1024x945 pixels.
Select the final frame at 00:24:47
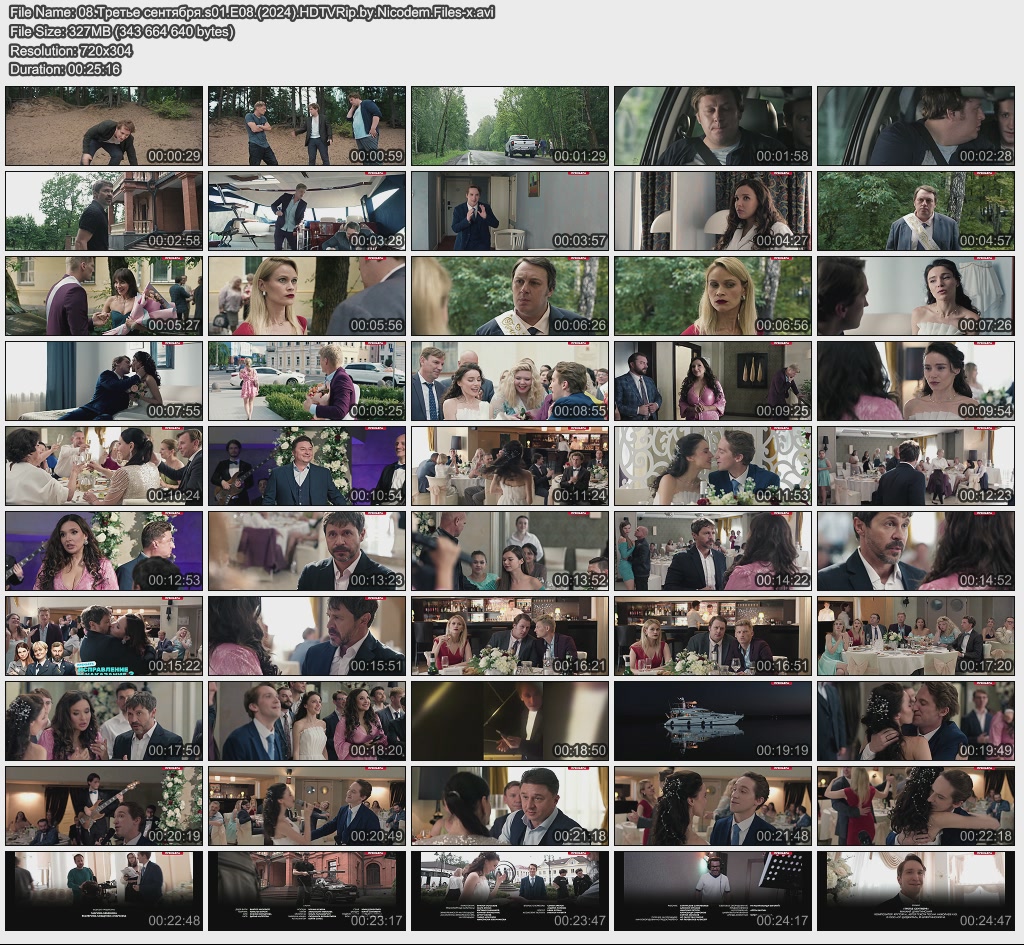pyautogui.click(x=916, y=891)
